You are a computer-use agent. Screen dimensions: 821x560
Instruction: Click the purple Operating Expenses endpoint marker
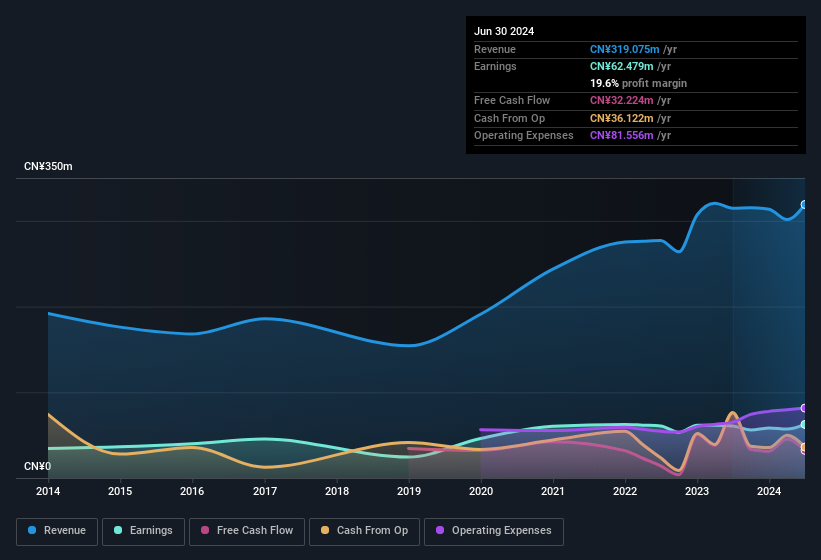(x=804, y=408)
